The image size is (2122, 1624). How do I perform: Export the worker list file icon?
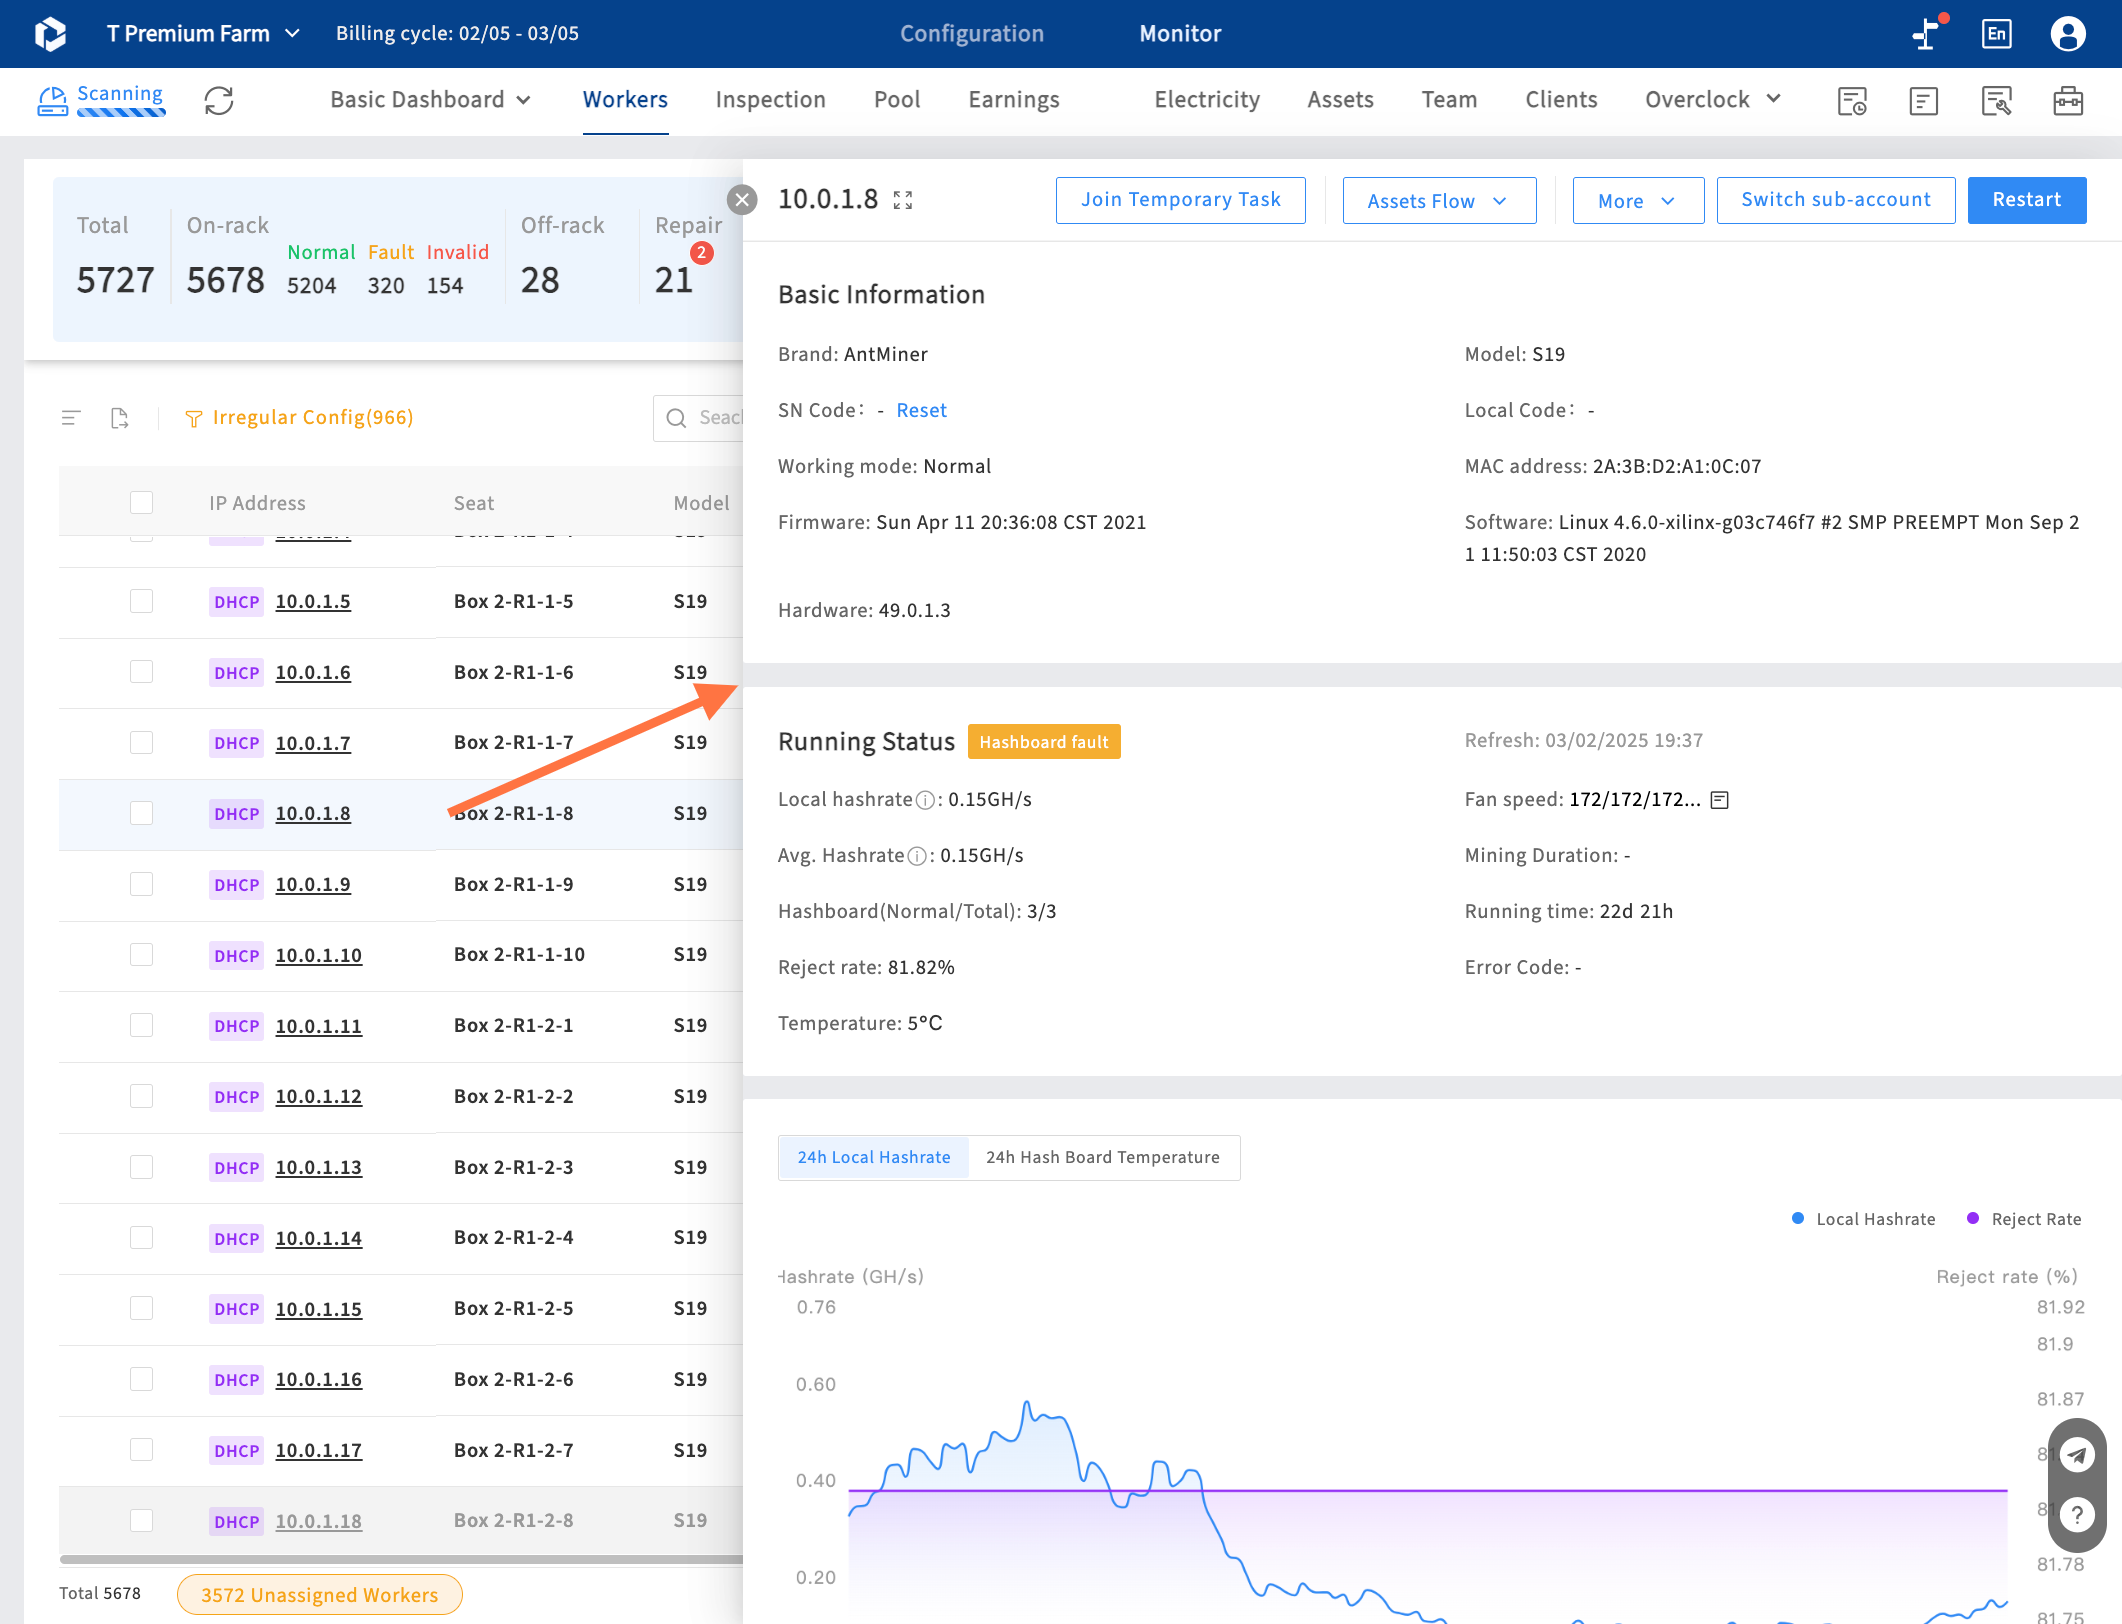tap(120, 418)
